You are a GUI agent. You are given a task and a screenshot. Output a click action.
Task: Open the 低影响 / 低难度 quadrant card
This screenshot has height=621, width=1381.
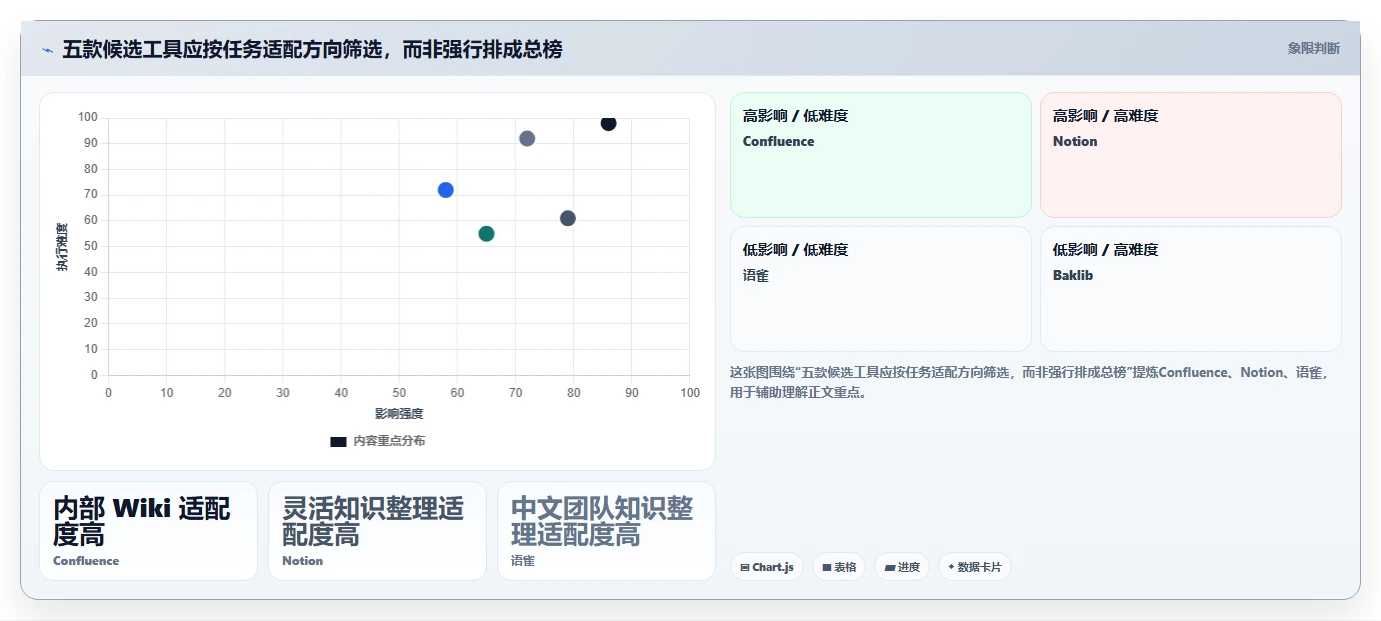(880, 289)
